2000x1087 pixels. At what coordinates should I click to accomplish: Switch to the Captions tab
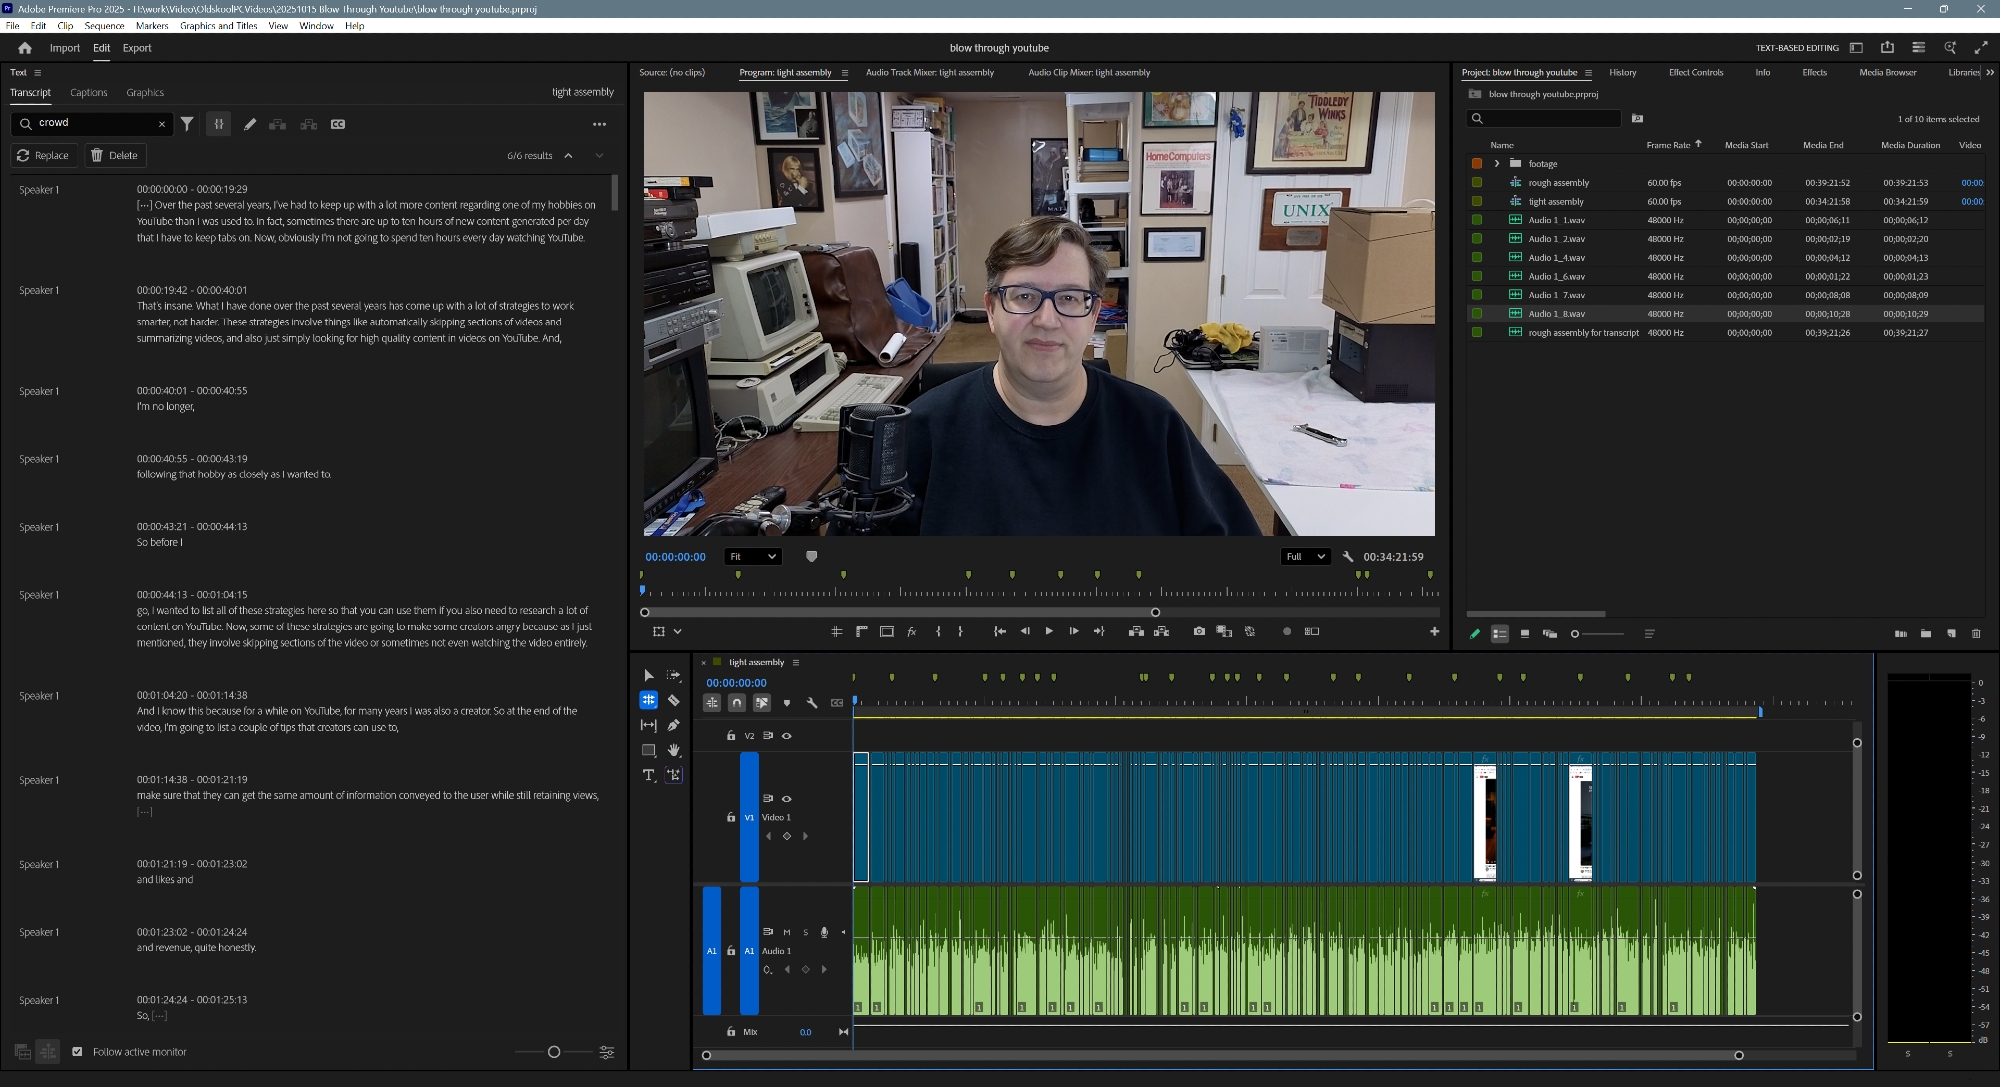click(x=88, y=93)
